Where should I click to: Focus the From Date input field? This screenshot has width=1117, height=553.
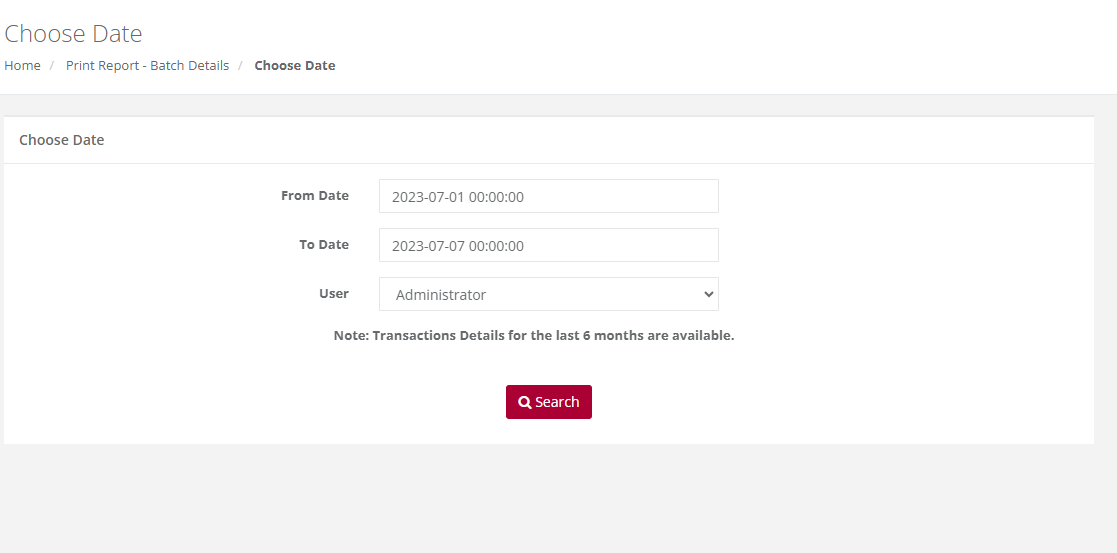549,196
